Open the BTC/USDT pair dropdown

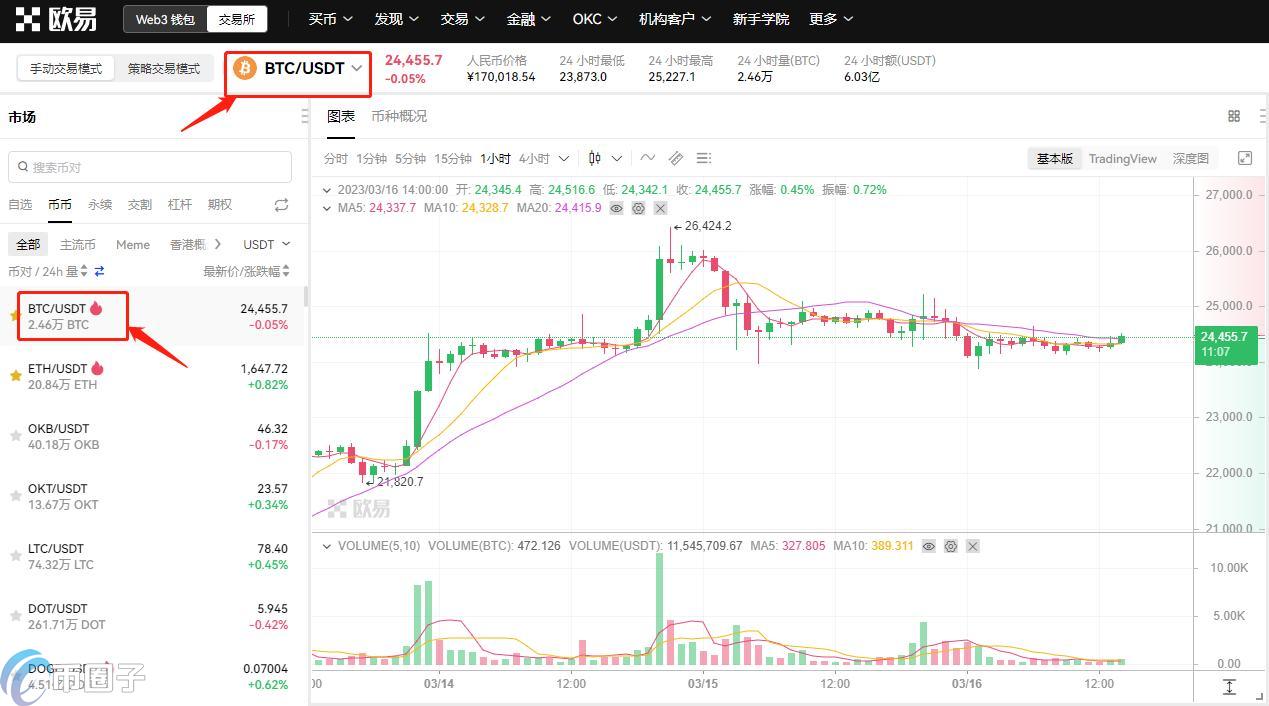coord(298,68)
